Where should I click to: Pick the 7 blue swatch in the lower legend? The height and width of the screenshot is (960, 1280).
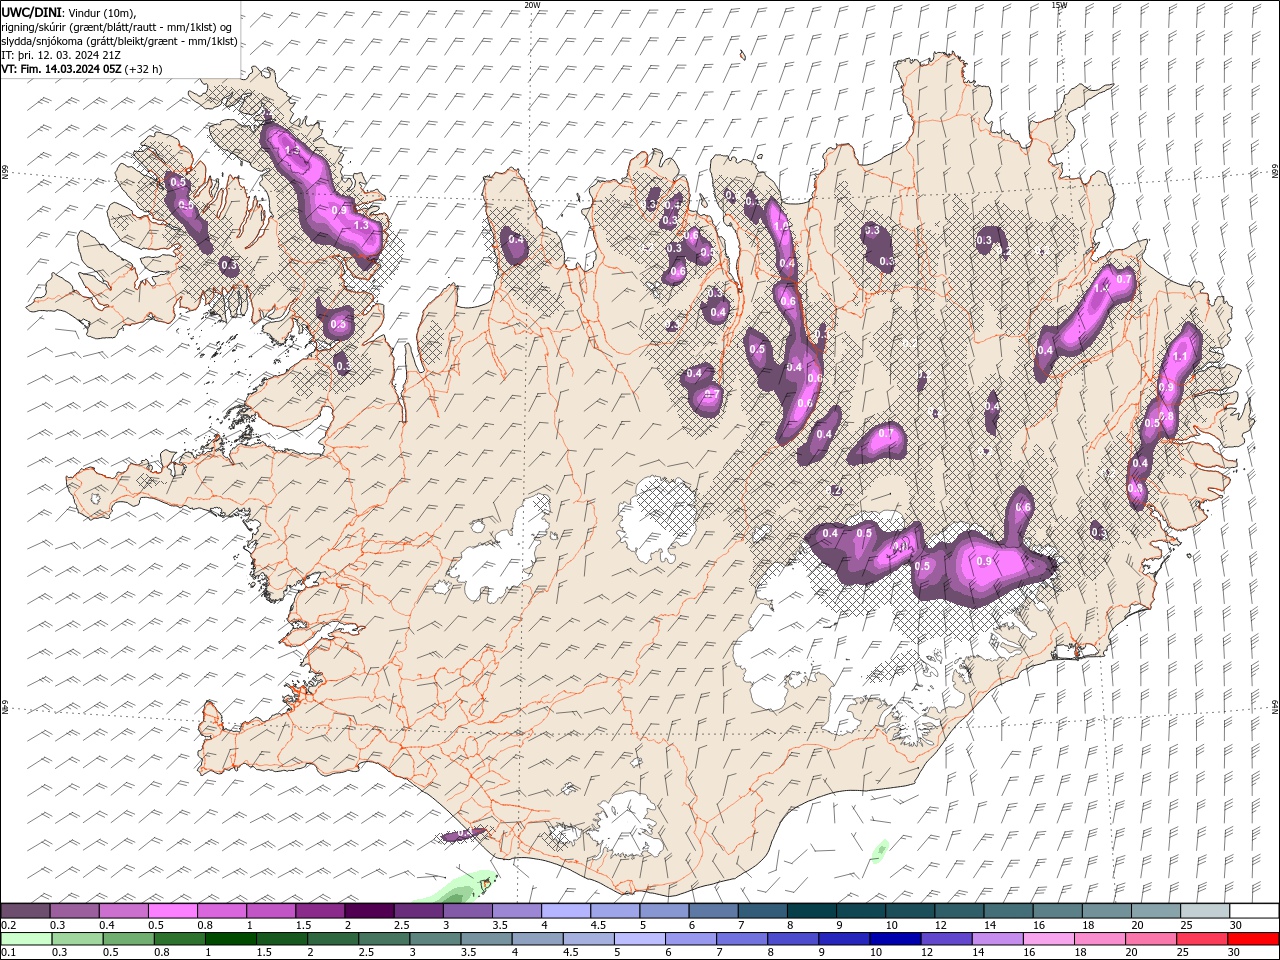point(742,939)
